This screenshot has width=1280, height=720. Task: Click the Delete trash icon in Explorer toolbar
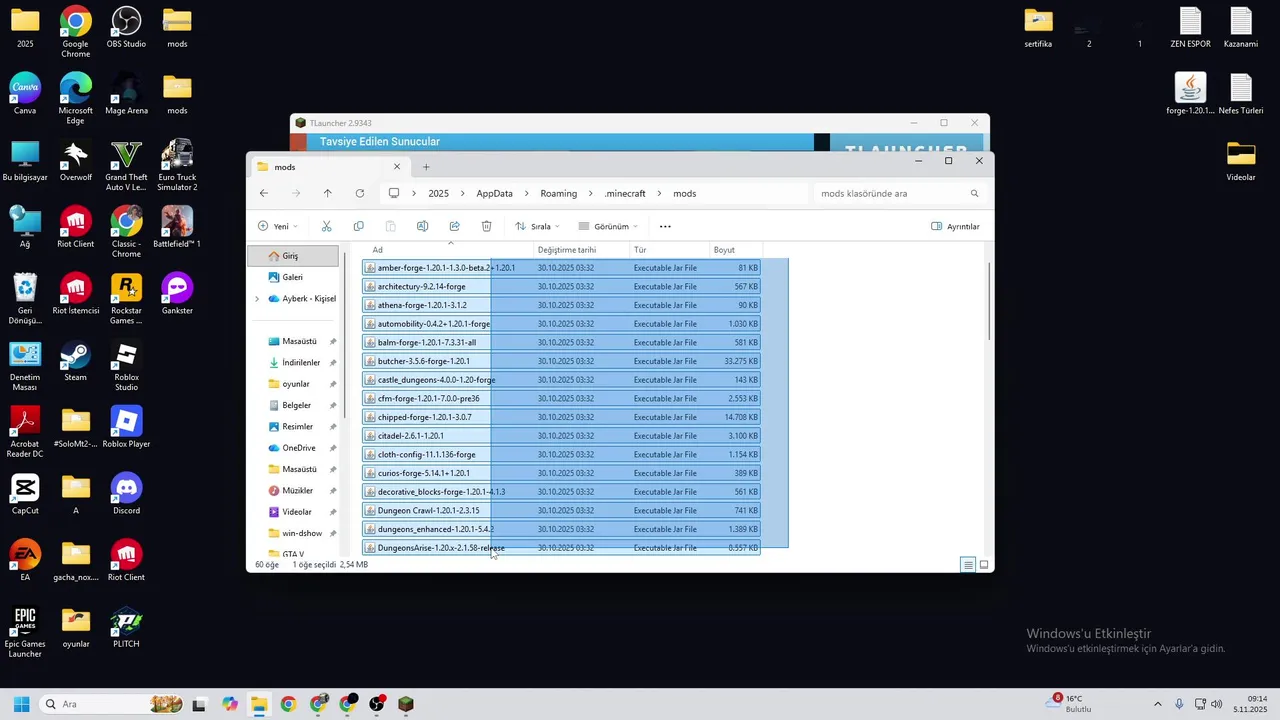(486, 226)
